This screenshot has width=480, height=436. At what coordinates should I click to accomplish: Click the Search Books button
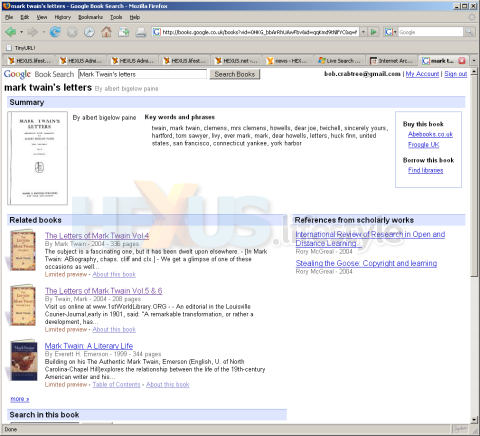[235, 74]
